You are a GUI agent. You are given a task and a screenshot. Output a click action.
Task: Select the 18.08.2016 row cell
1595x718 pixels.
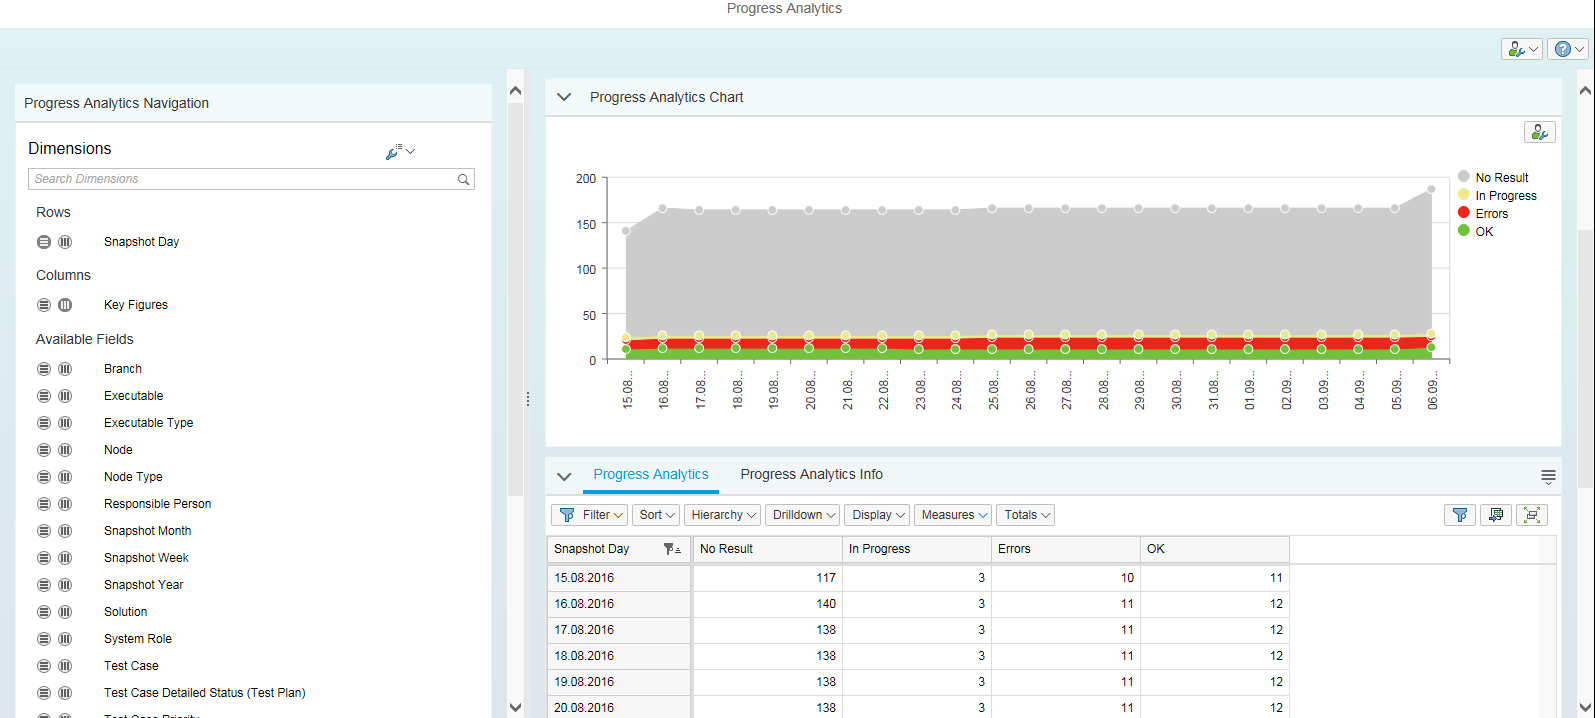click(619, 656)
